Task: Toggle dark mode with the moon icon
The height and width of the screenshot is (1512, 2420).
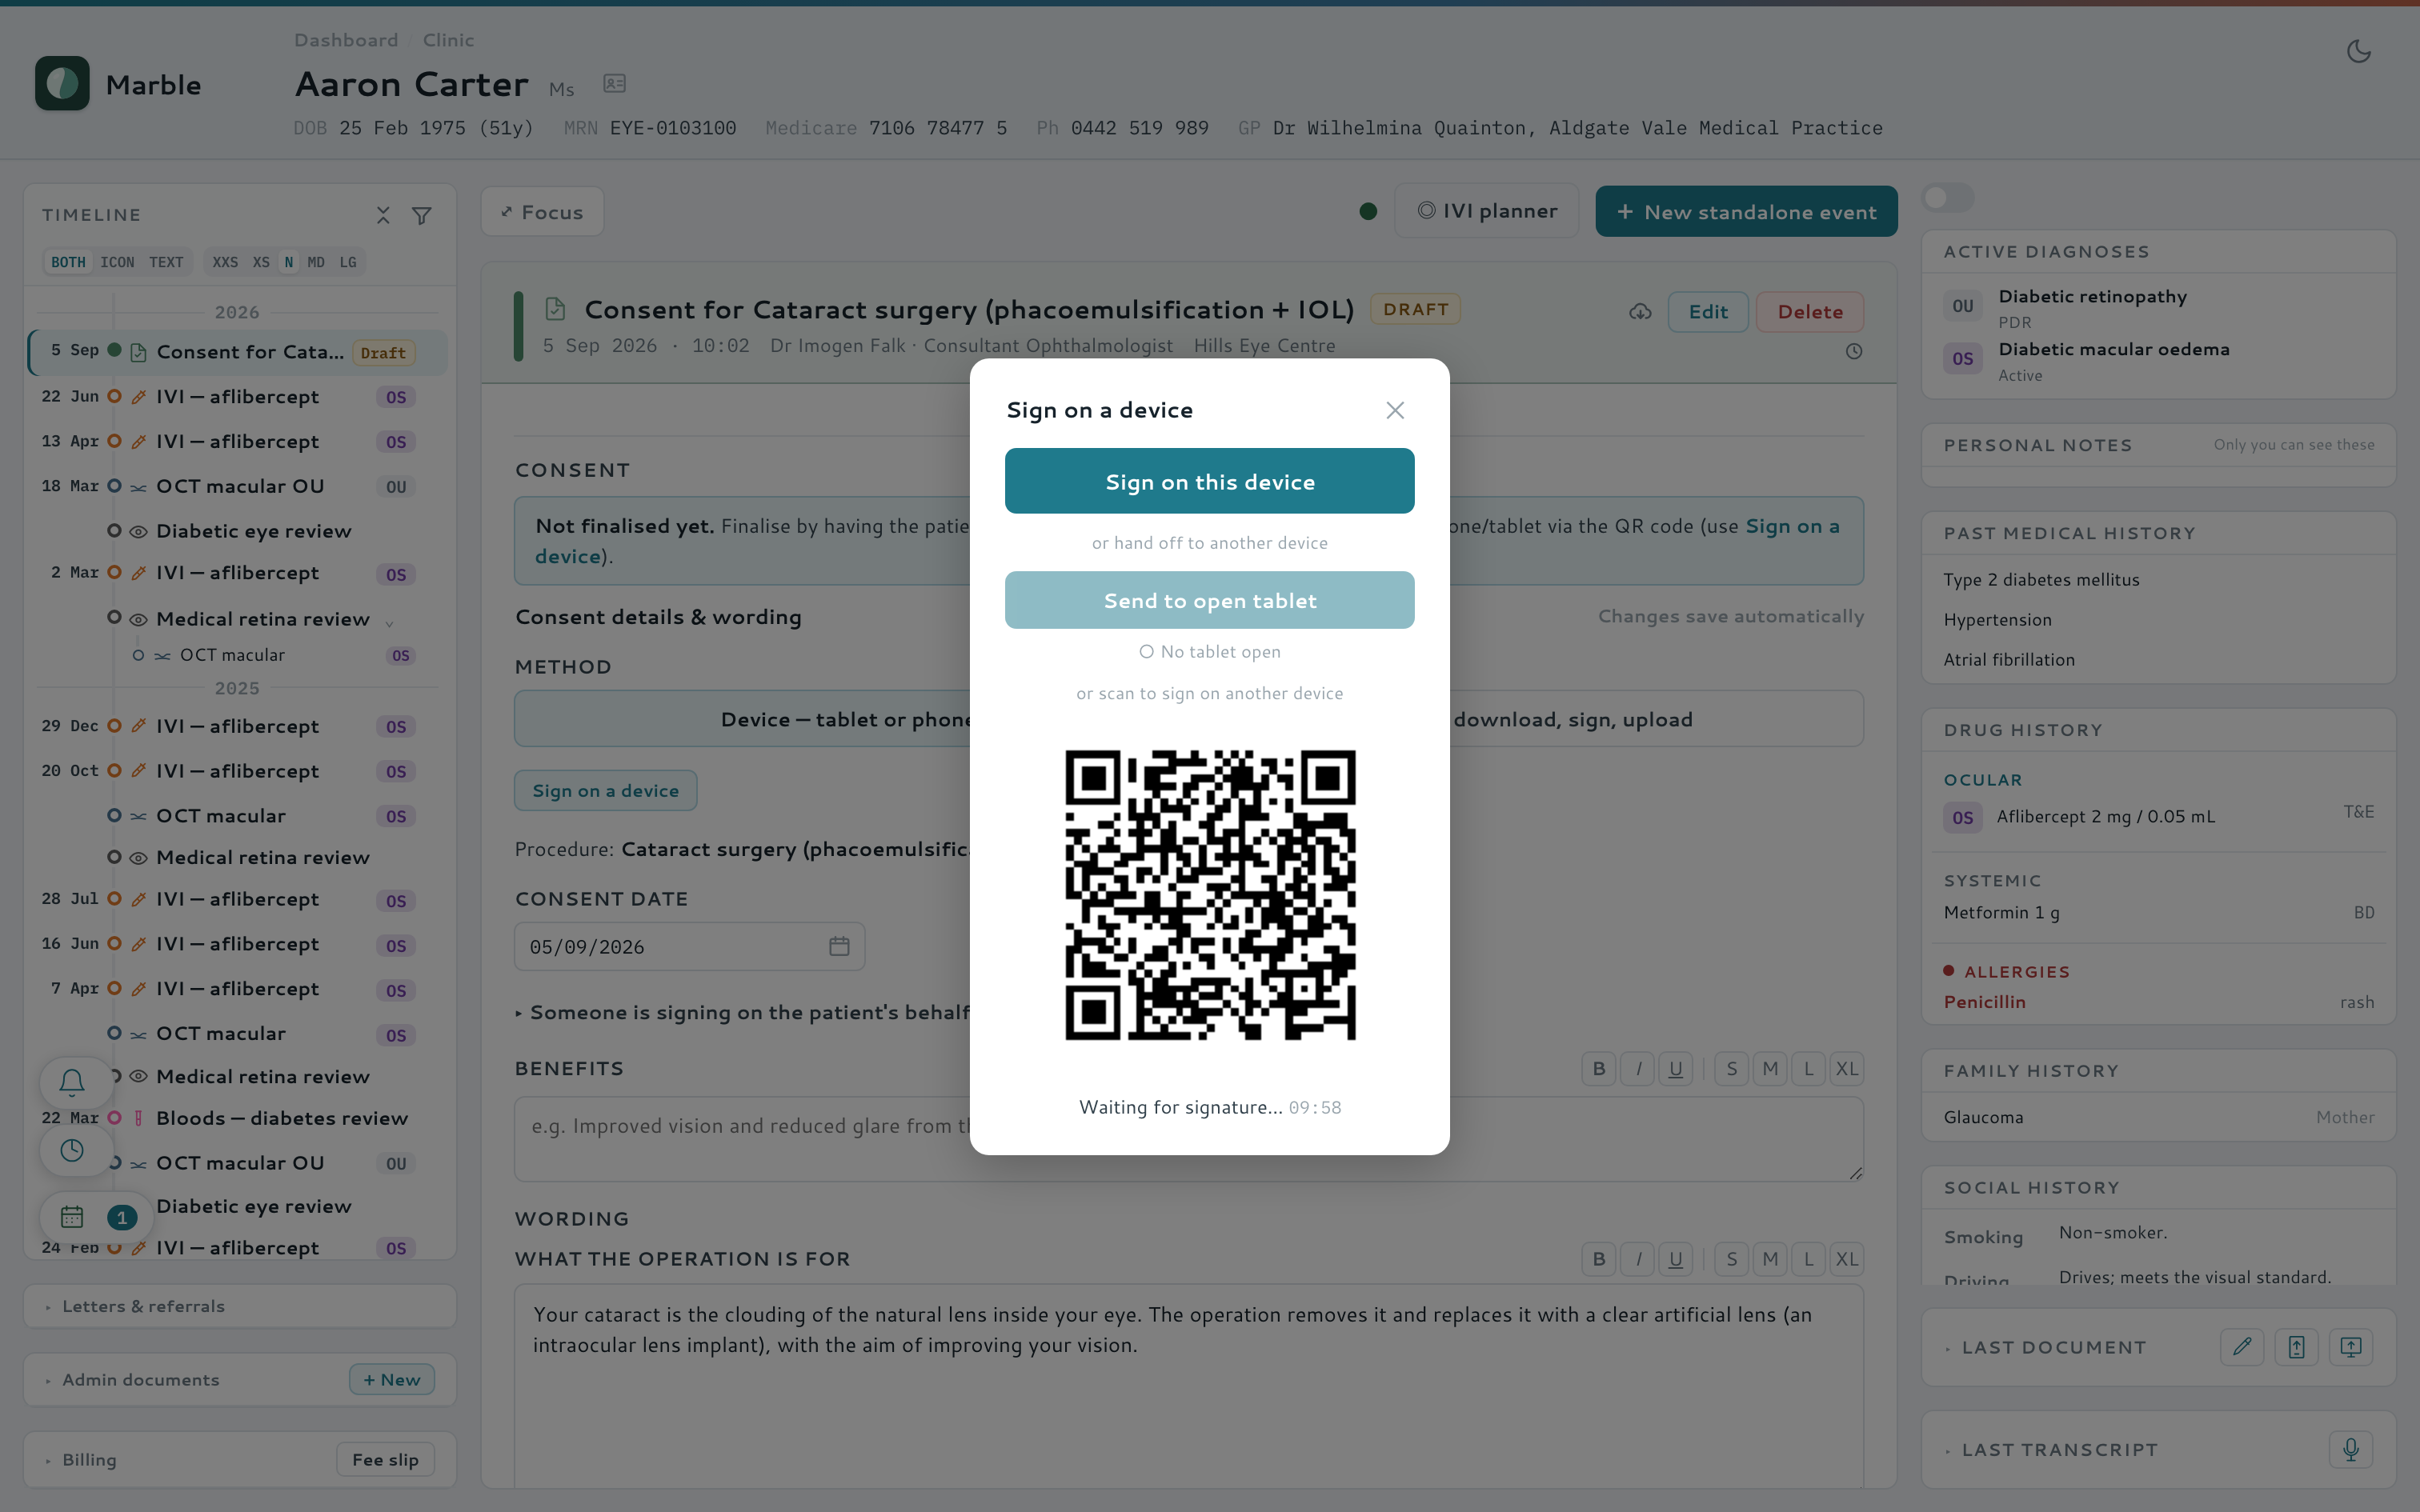Action: pyautogui.click(x=2359, y=51)
